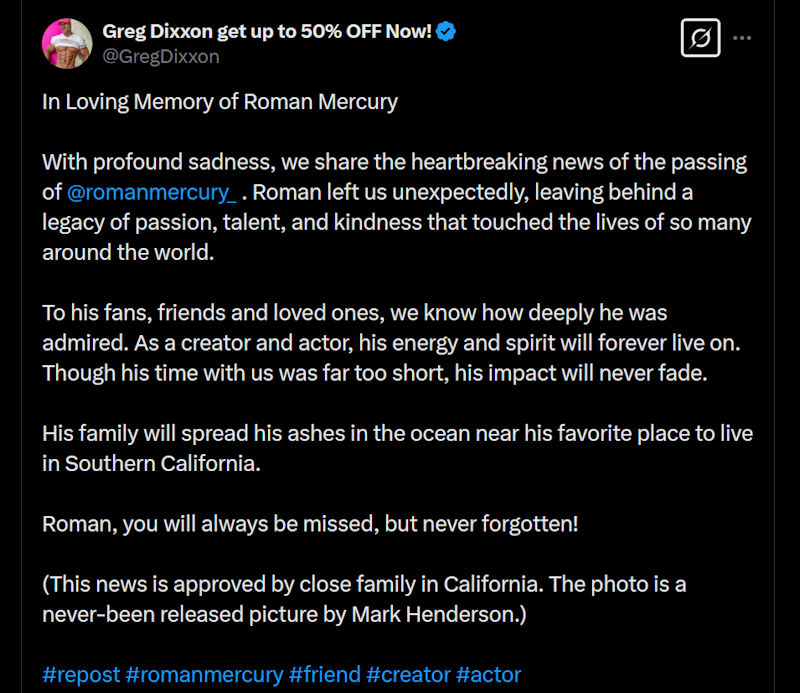Click Greg Dixxon's profile avatar
The height and width of the screenshot is (693, 800).
click(x=67, y=44)
